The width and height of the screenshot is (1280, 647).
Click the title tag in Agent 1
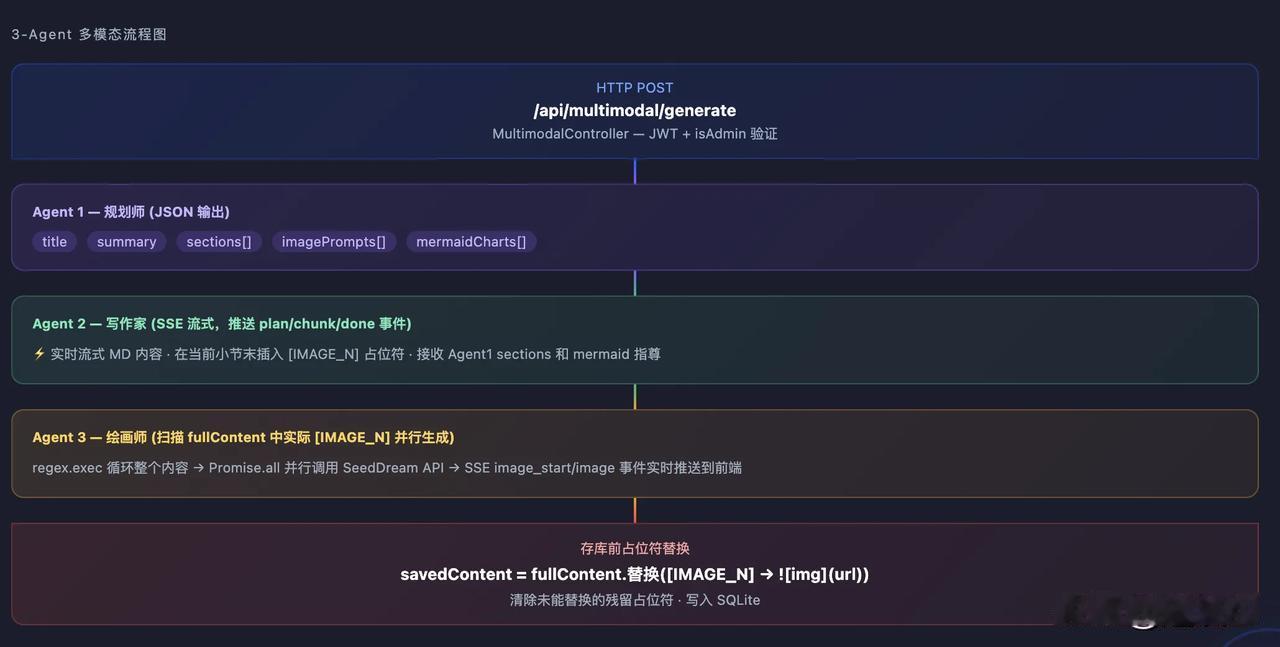pos(55,242)
